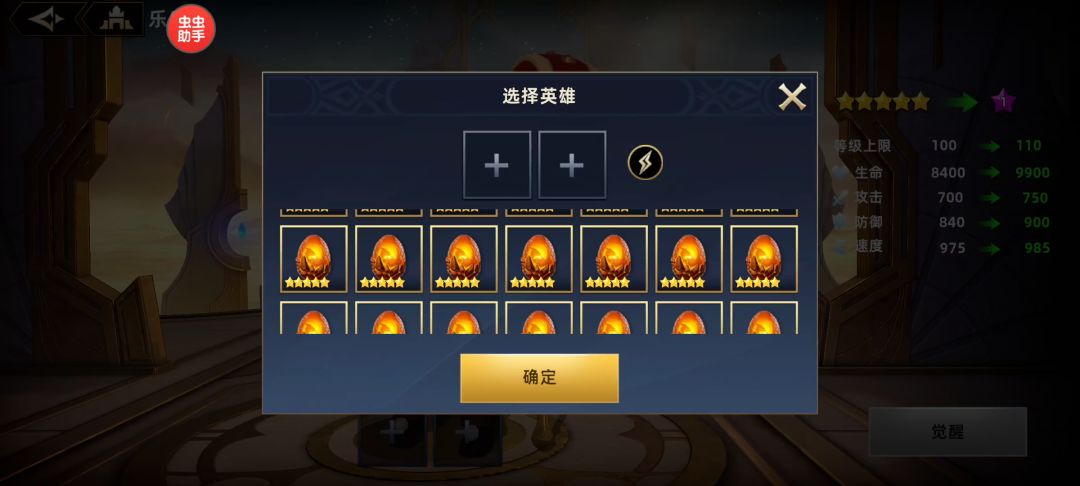Close the 选择英雄 dialog with X
This screenshot has width=1080, height=486.
pos(792,97)
